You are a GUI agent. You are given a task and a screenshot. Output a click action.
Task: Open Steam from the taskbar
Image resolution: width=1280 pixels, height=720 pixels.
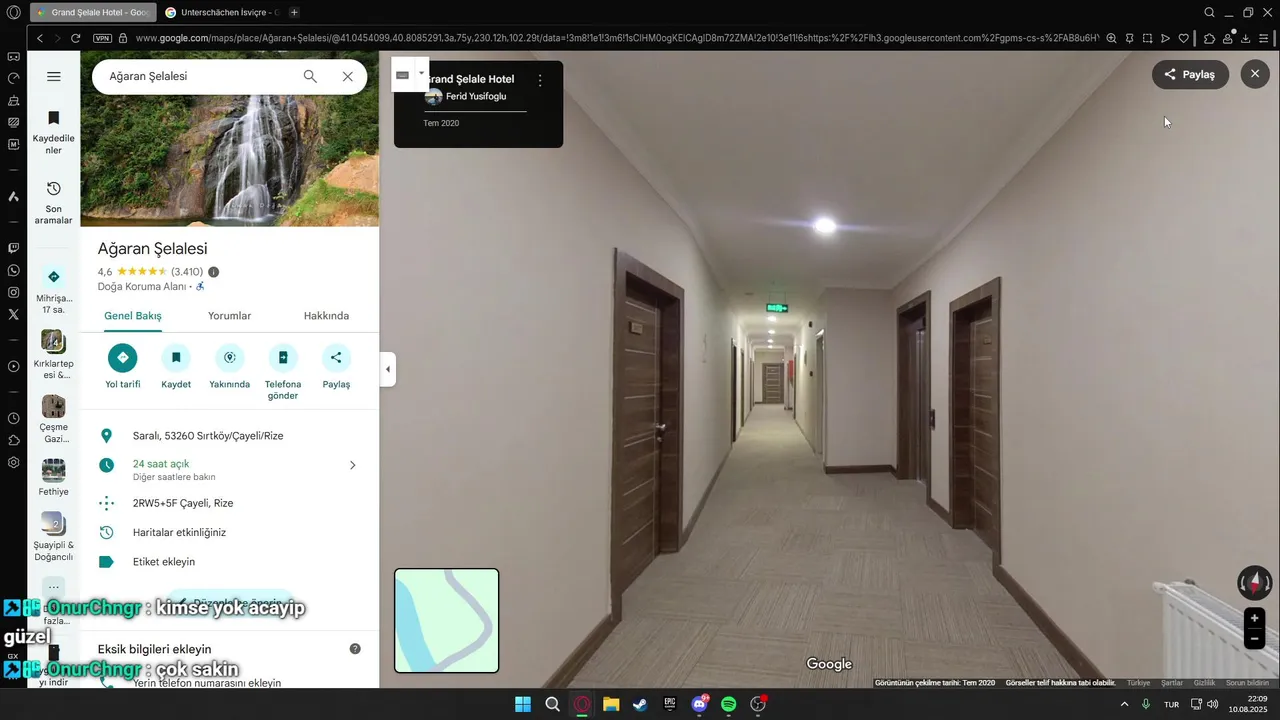(640, 704)
